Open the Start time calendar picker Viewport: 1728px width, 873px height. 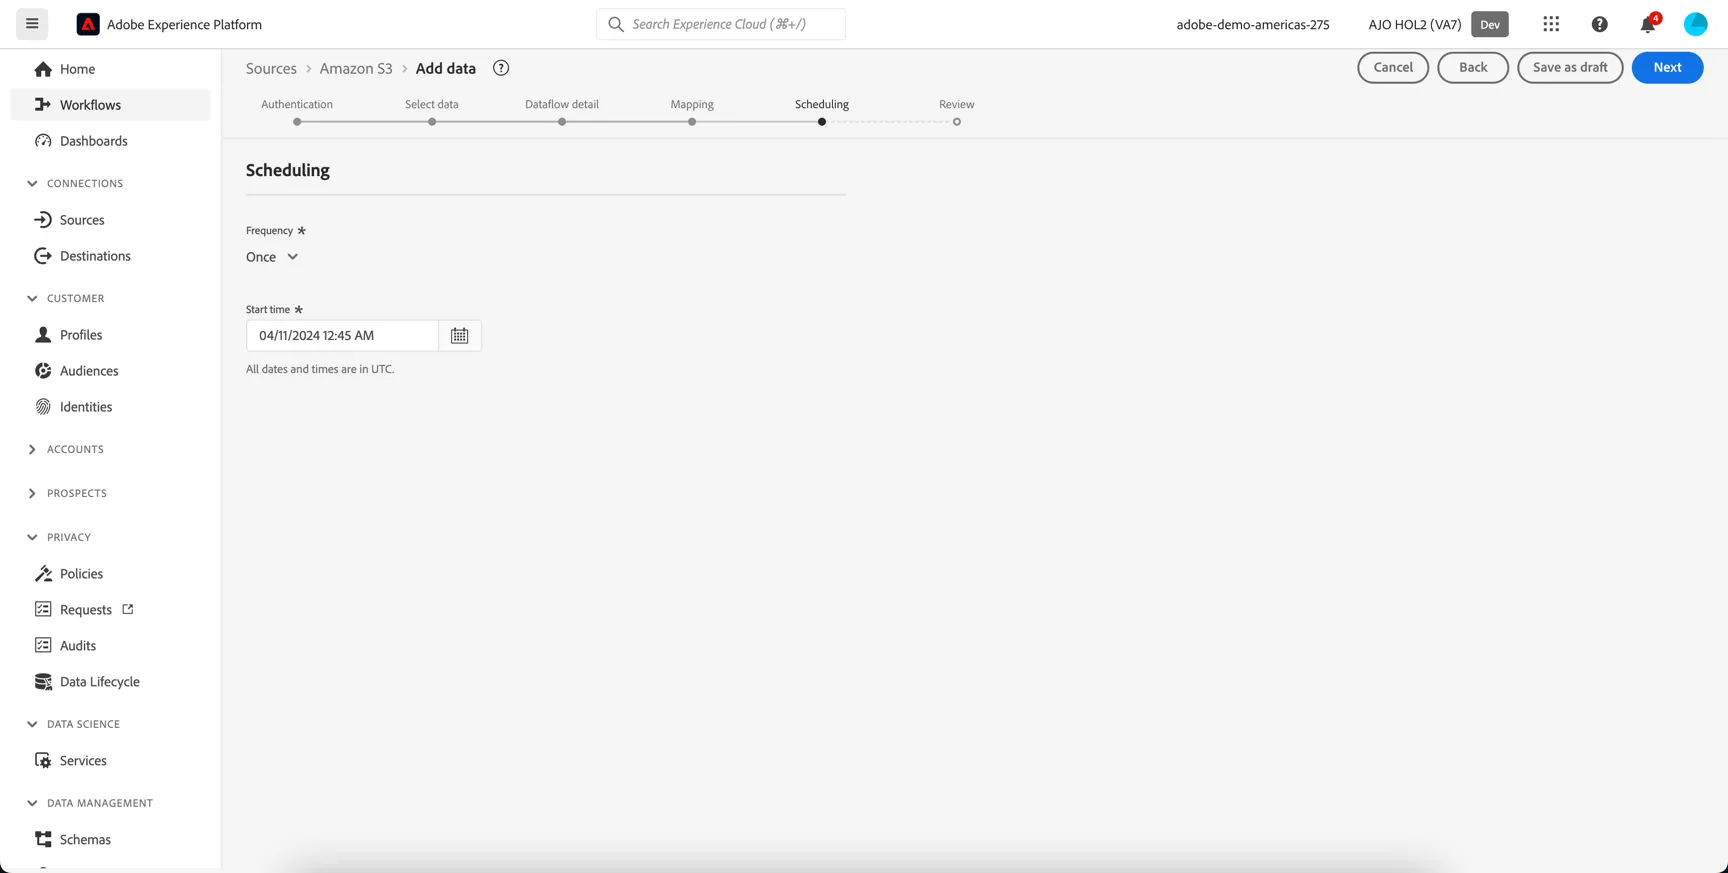pyautogui.click(x=460, y=335)
